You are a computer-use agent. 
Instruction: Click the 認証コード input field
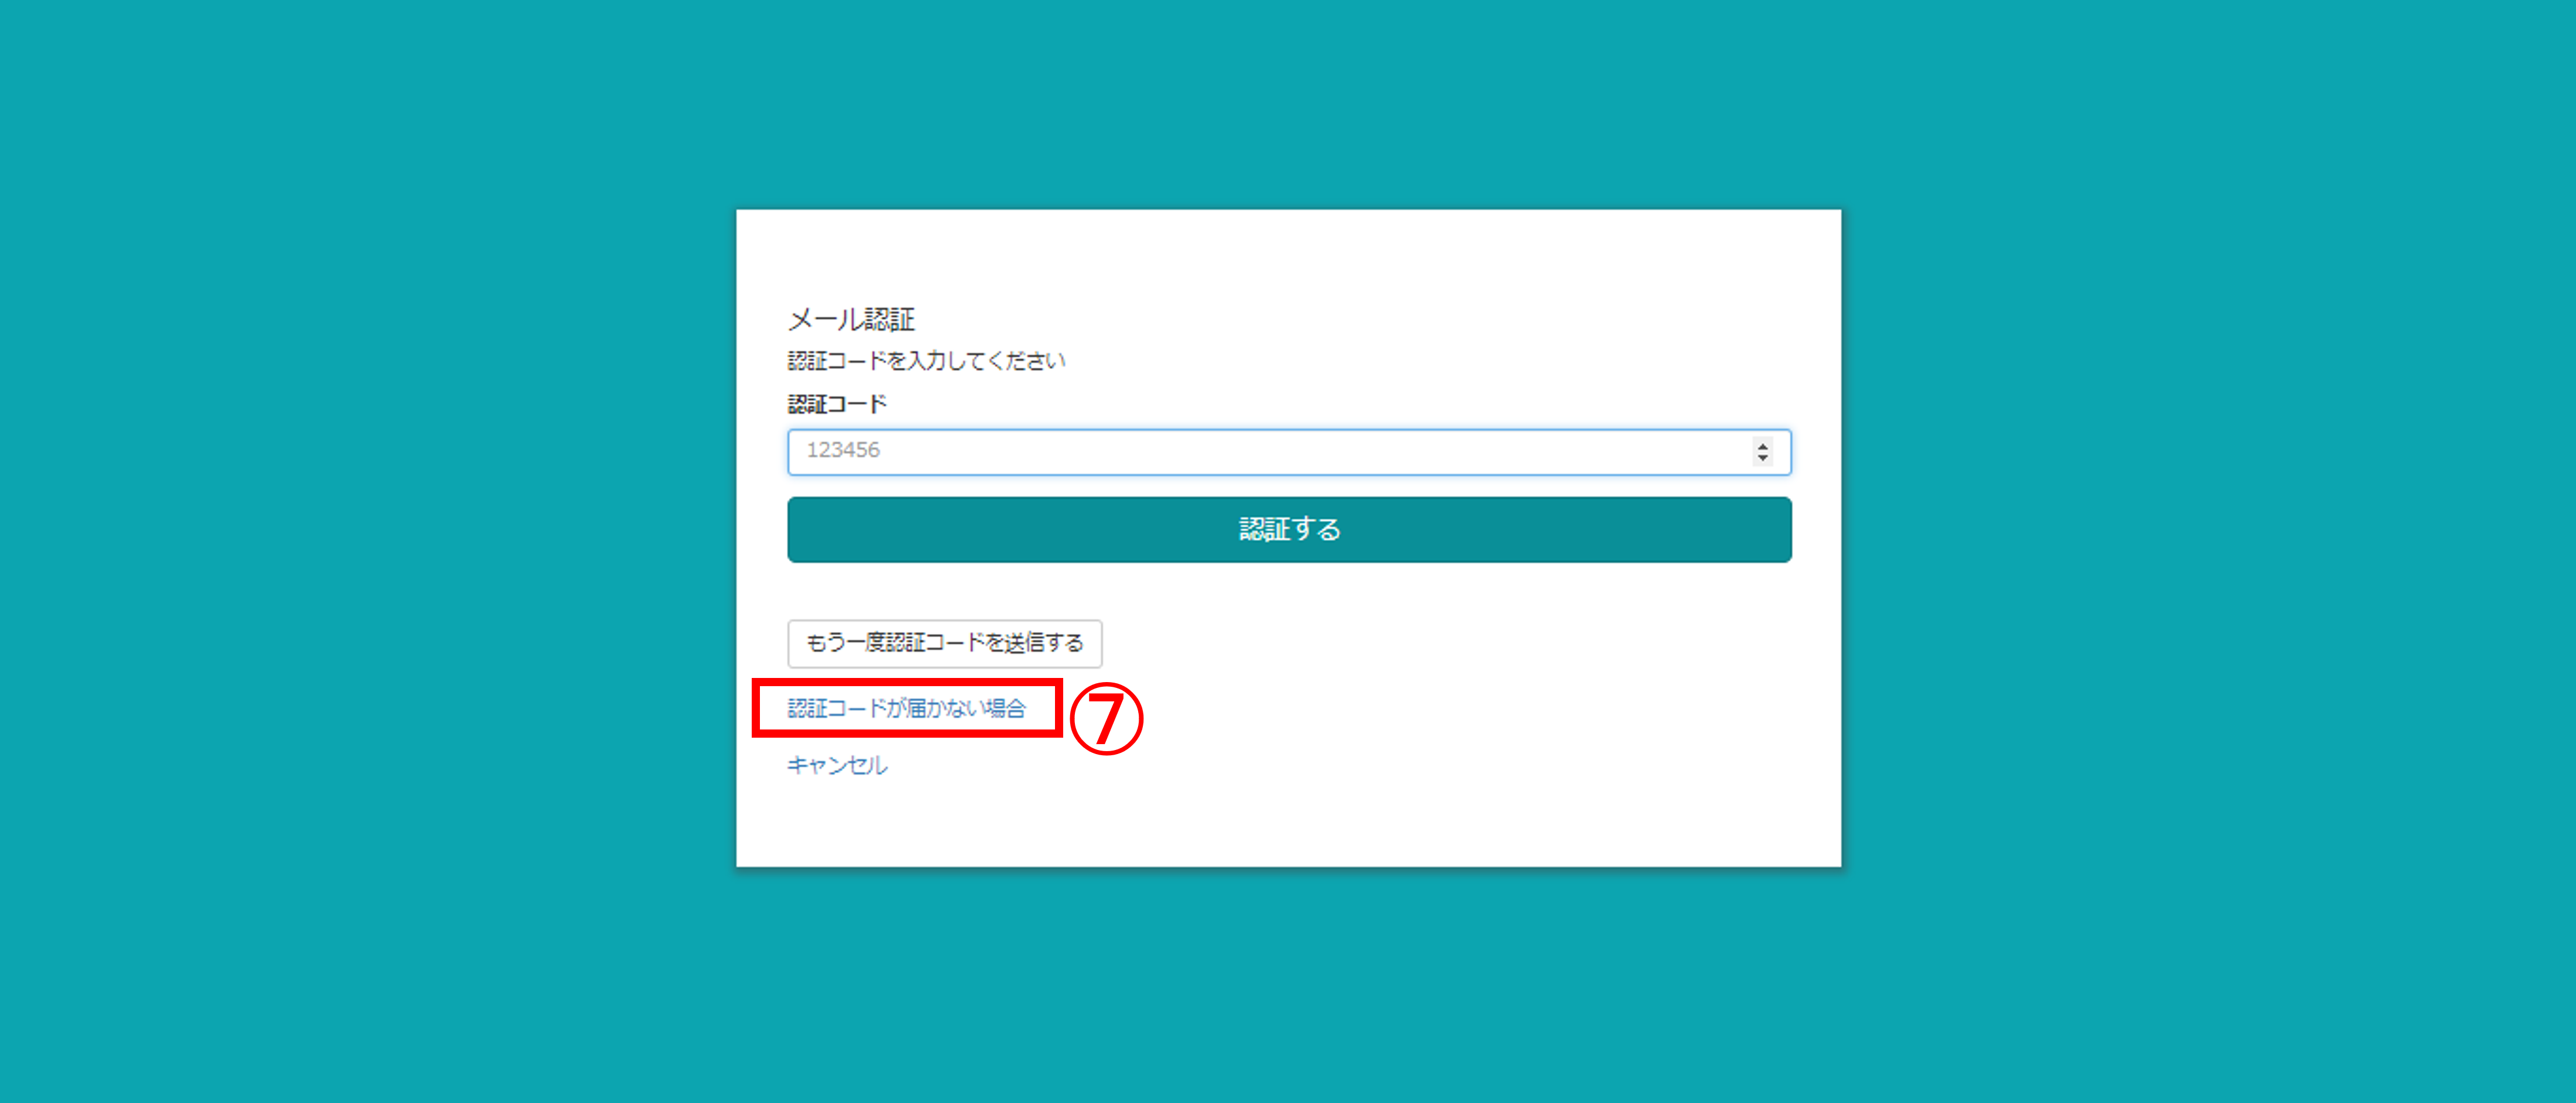pyautogui.click(x=1288, y=452)
